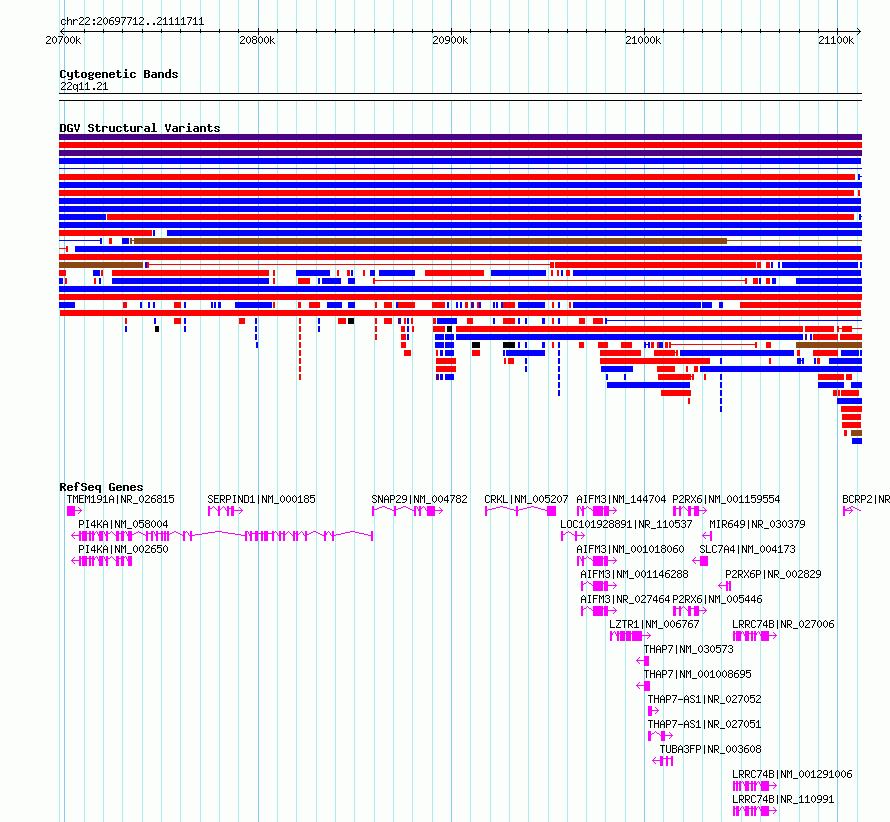Open the BCRP2 gene label at right edge

click(x=866, y=499)
